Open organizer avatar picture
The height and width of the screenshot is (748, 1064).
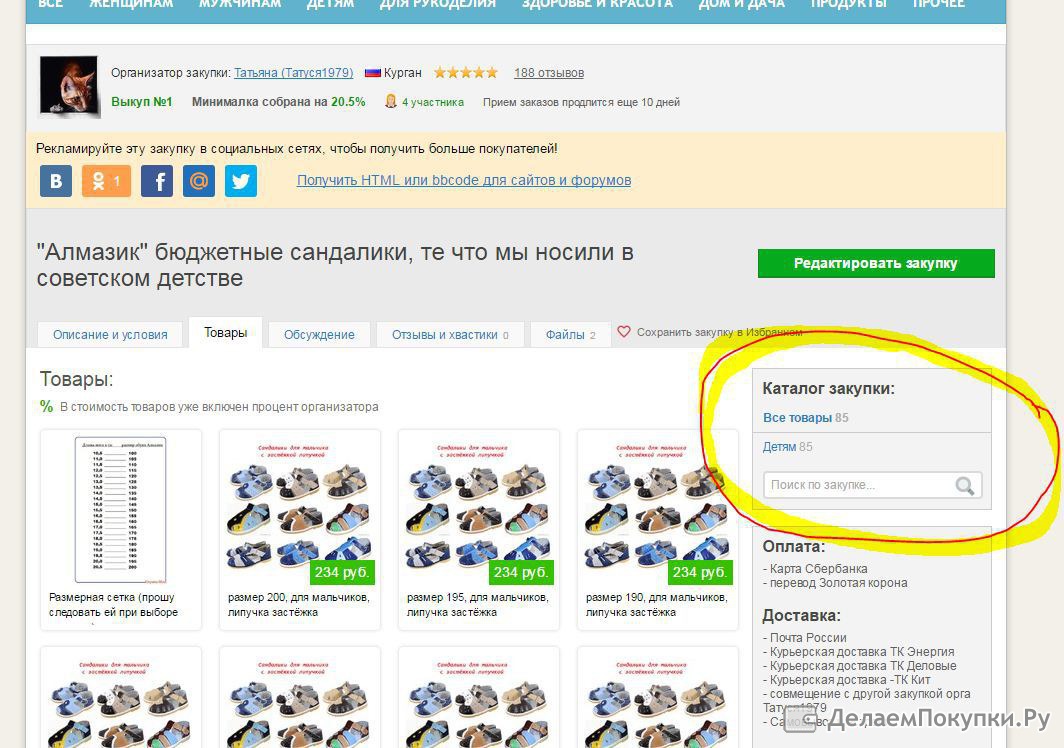[x=69, y=86]
